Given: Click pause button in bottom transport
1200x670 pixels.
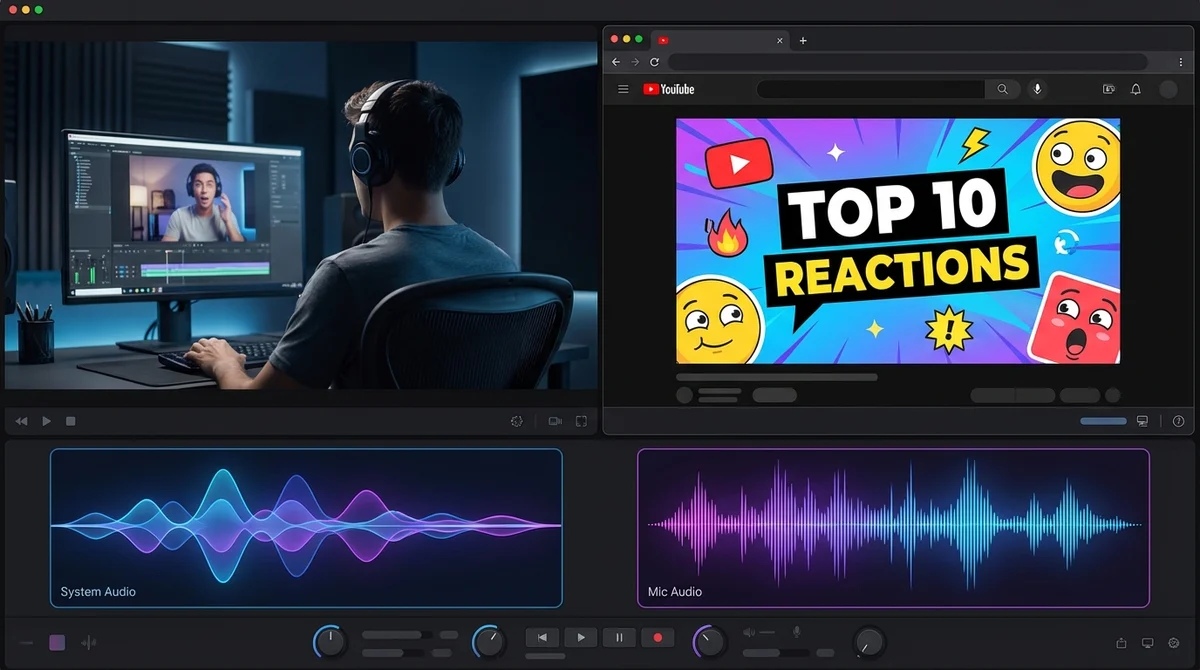Looking at the screenshot, I should (619, 637).
